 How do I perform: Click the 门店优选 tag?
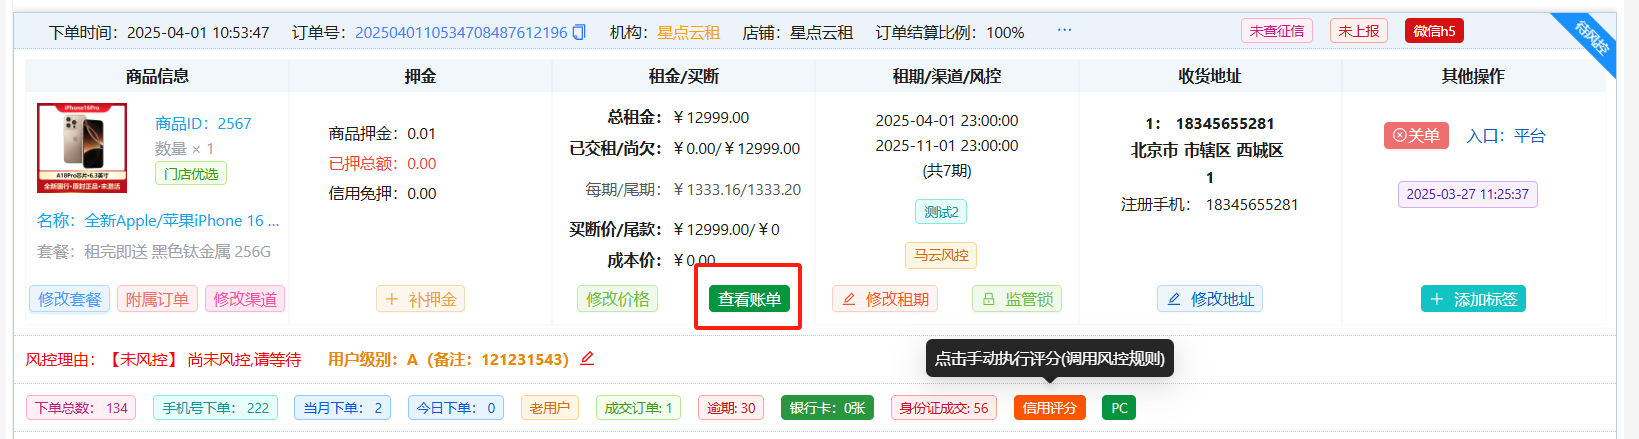[191, 173]
